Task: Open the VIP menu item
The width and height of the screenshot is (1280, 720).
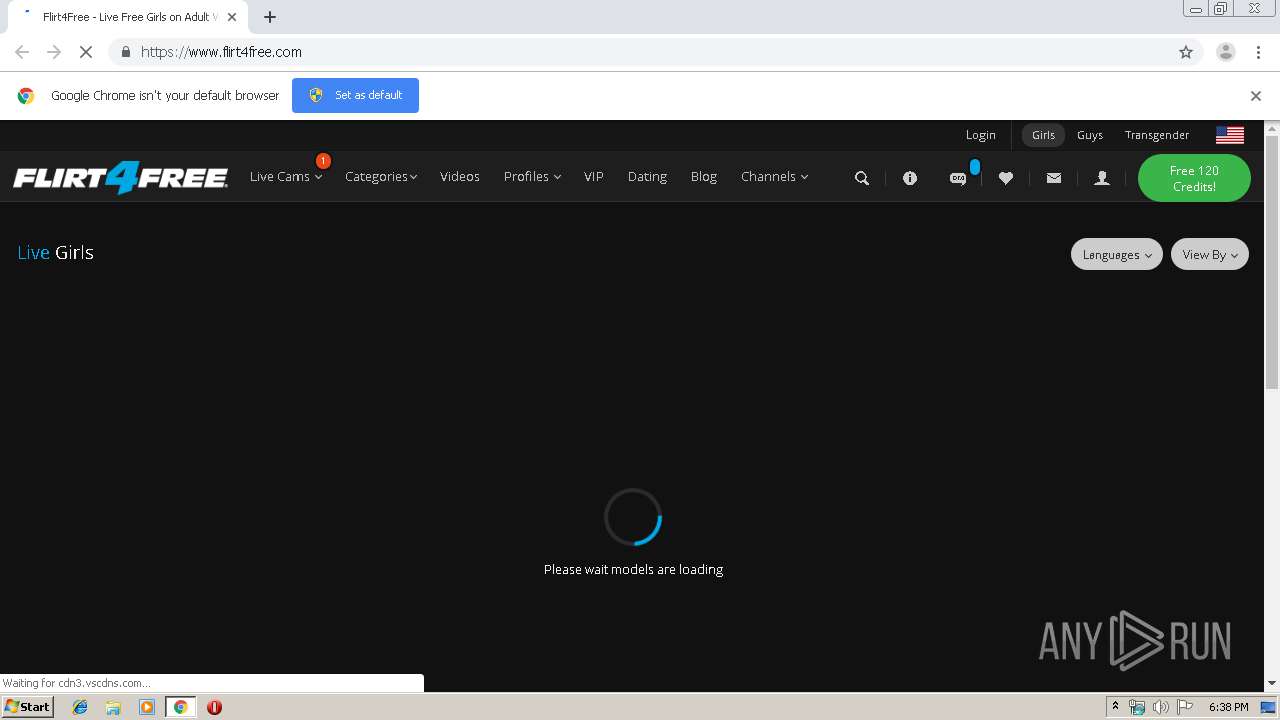Action: tap(594, 177)
